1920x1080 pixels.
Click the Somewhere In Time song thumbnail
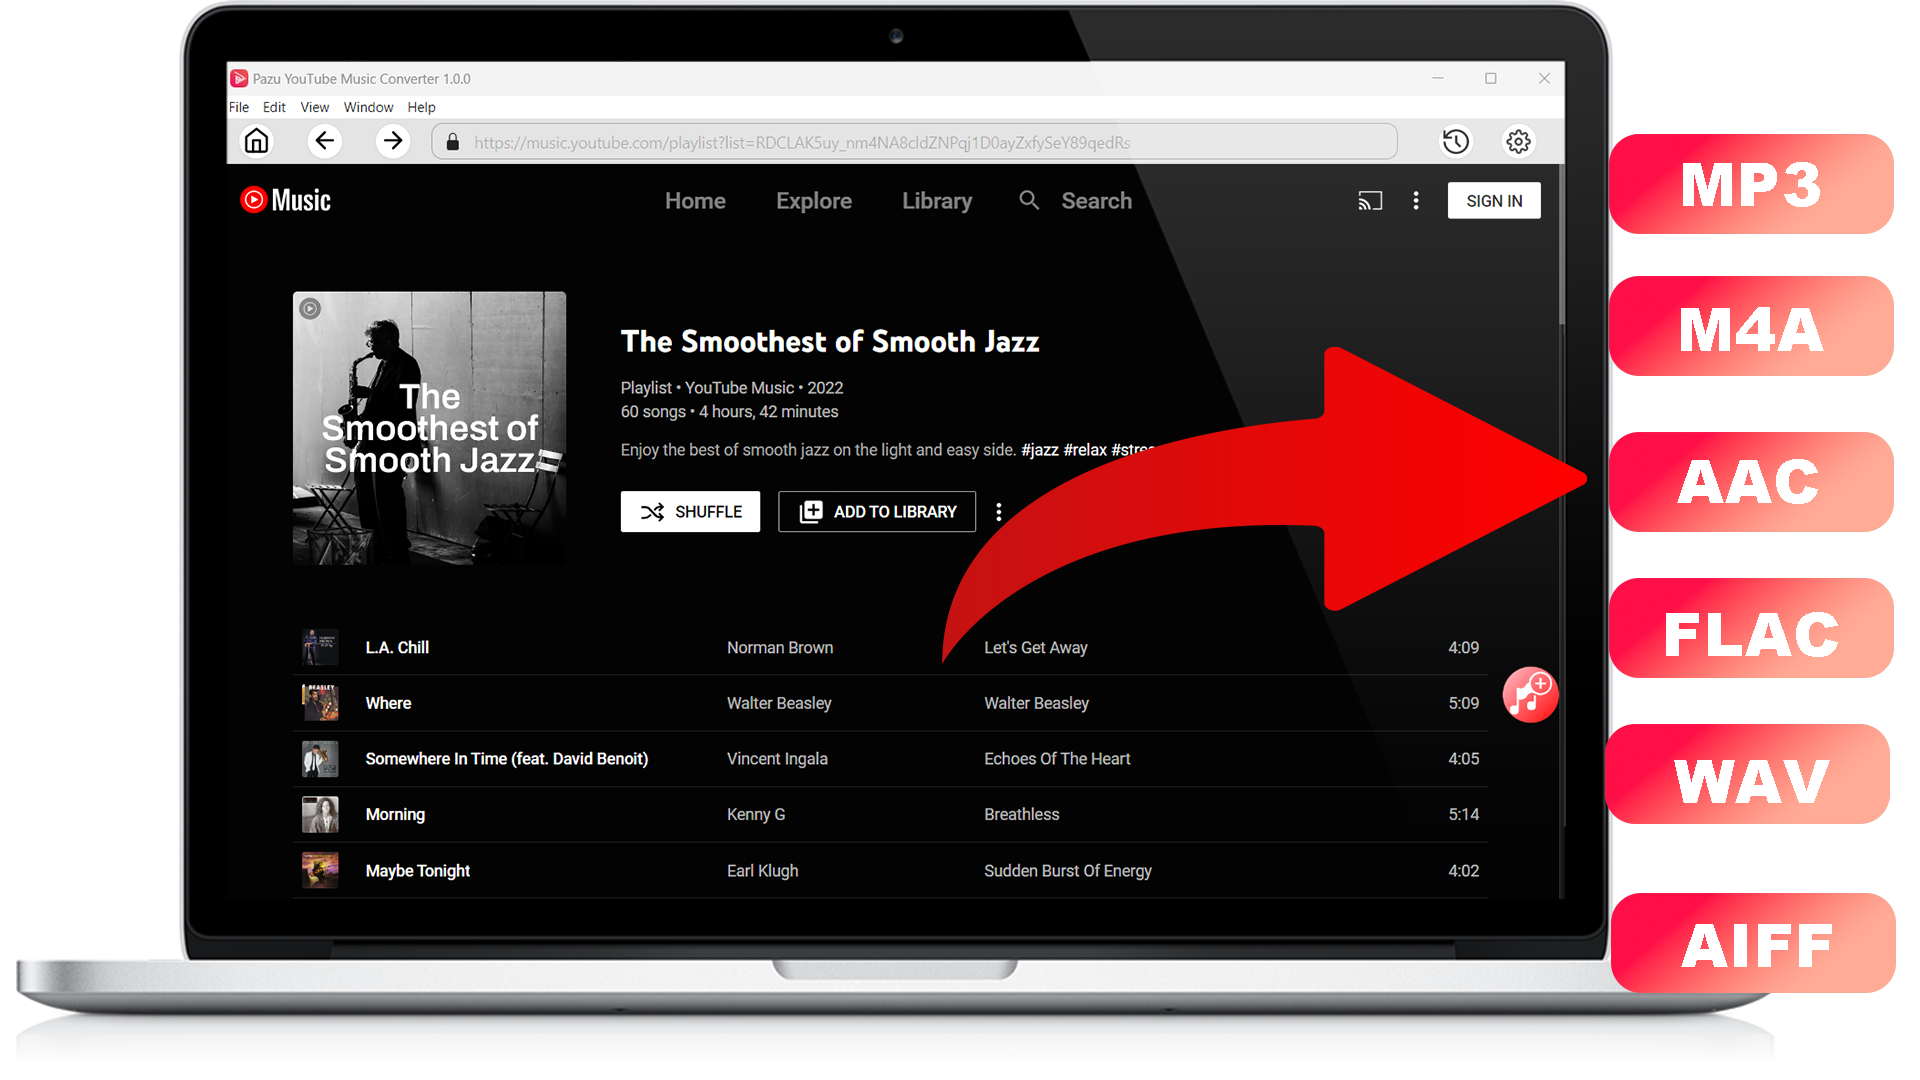[x=320, y=759]
